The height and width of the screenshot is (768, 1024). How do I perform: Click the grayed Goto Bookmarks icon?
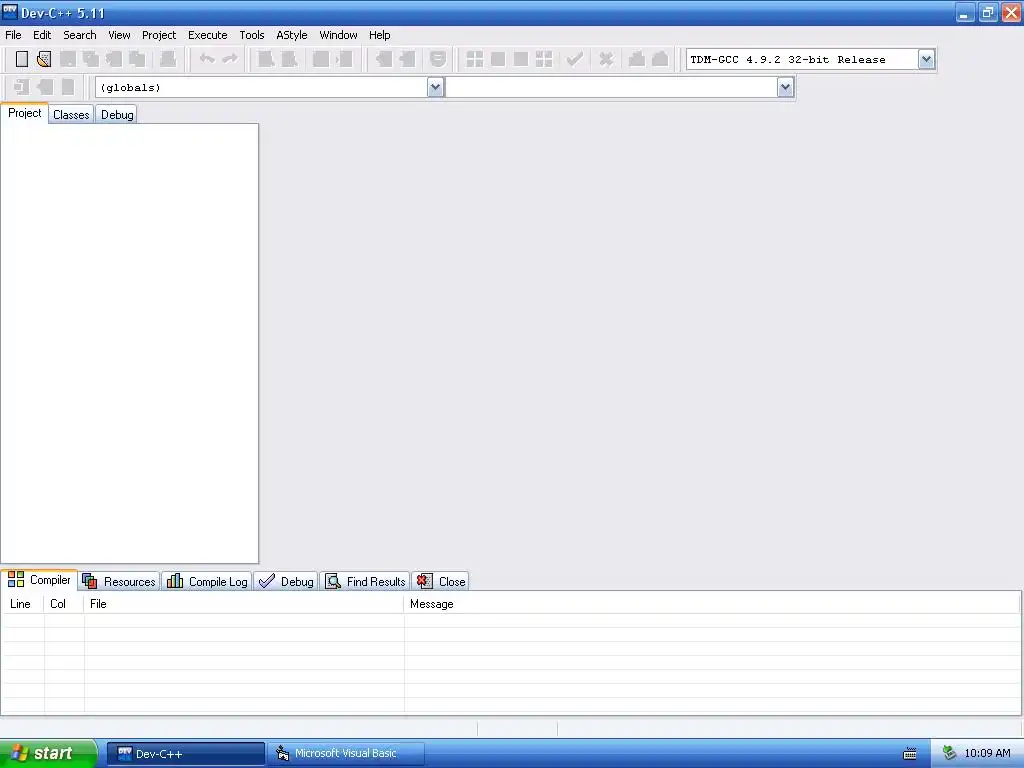coord(68,87)
